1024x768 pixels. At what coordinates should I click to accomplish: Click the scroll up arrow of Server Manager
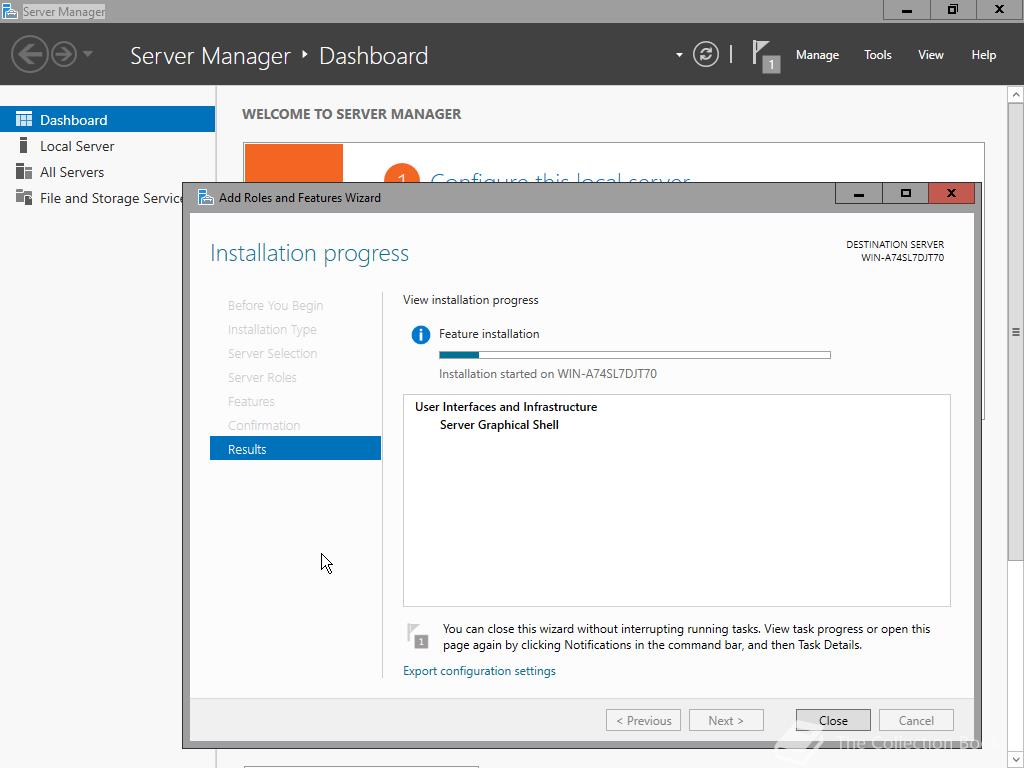[x=1016, y=95]
